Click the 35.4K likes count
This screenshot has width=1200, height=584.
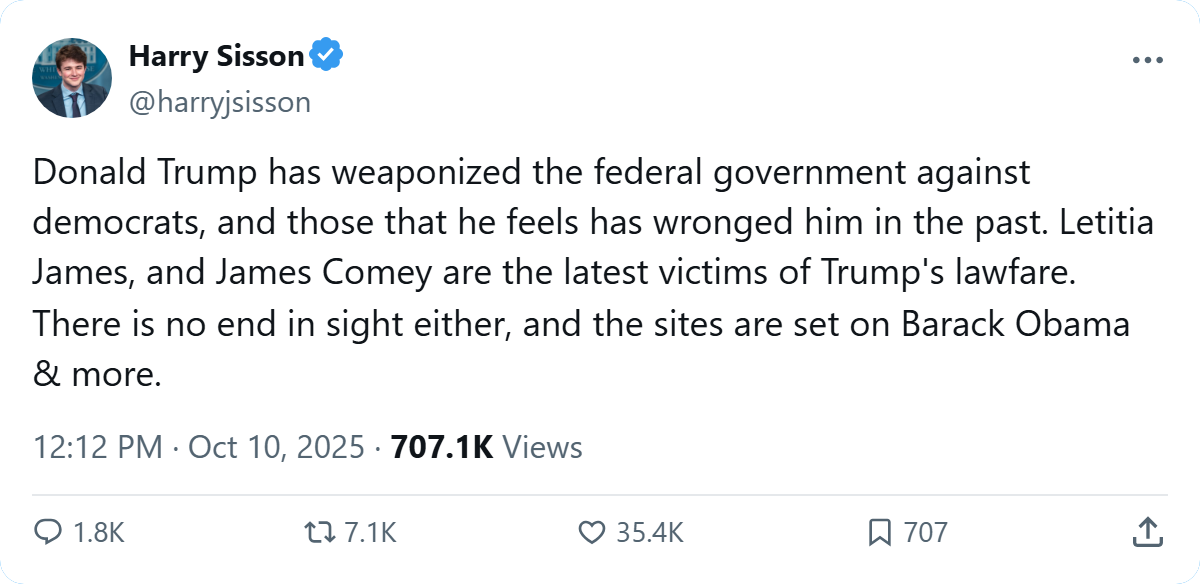point(649,533)
